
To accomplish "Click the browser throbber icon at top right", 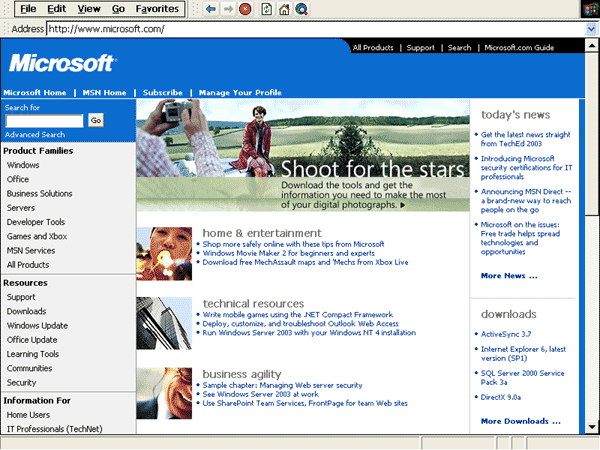I will point(589,9).
